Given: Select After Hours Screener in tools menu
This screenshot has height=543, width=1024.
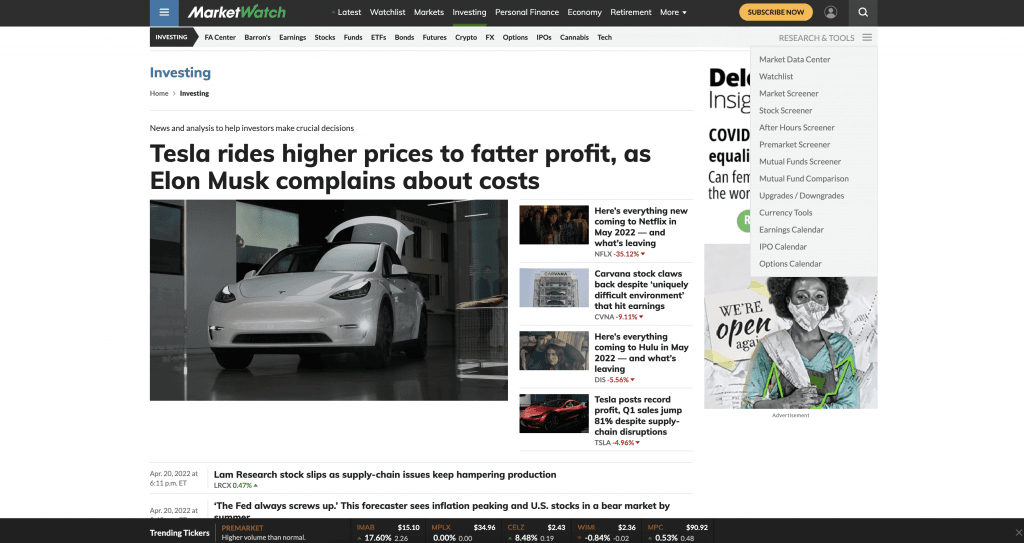Looking at the screenshot, I should click(x=797, y=127).
